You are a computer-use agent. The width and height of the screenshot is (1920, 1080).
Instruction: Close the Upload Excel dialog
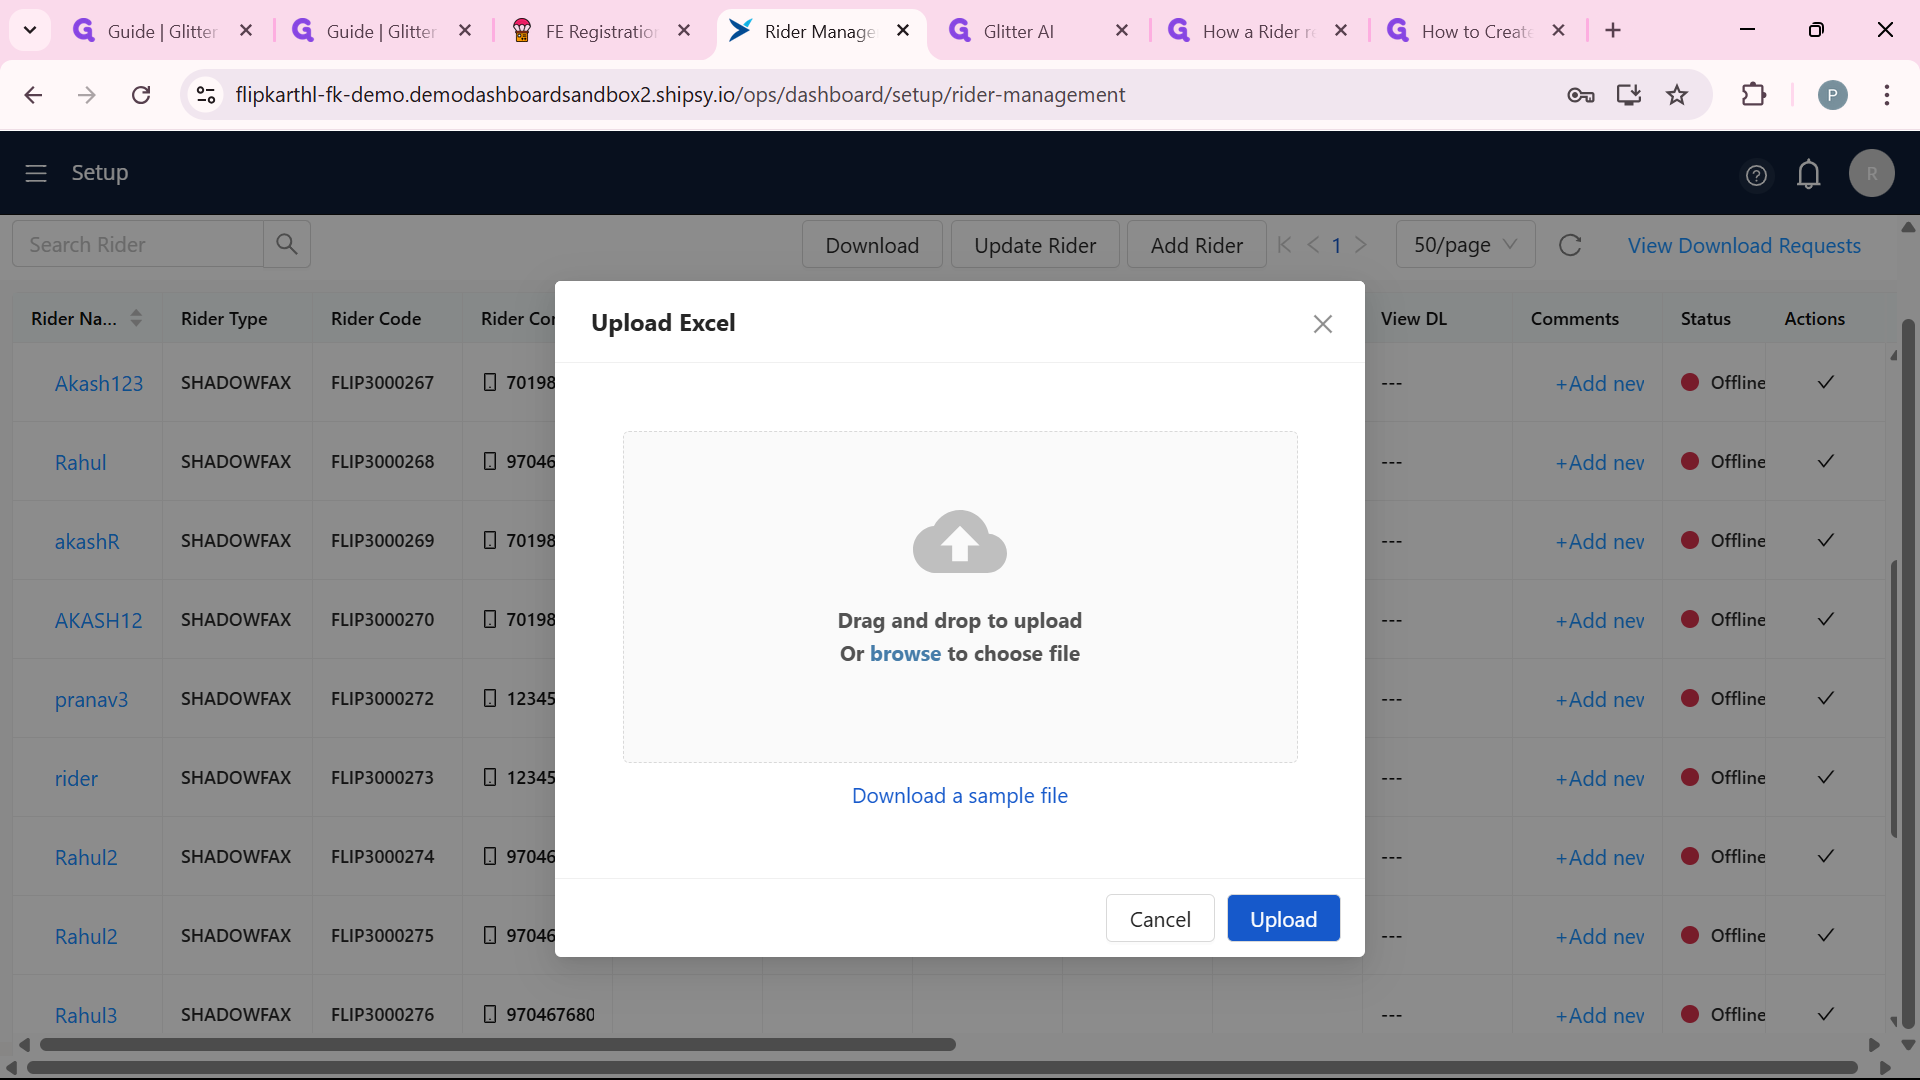tap(1322, 324)
